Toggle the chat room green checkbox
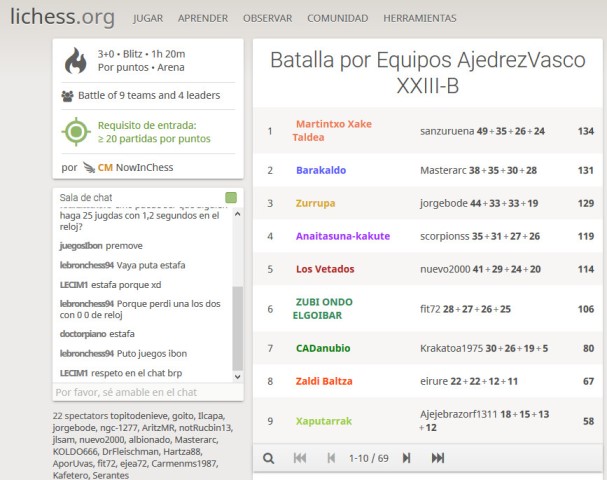 231,197
